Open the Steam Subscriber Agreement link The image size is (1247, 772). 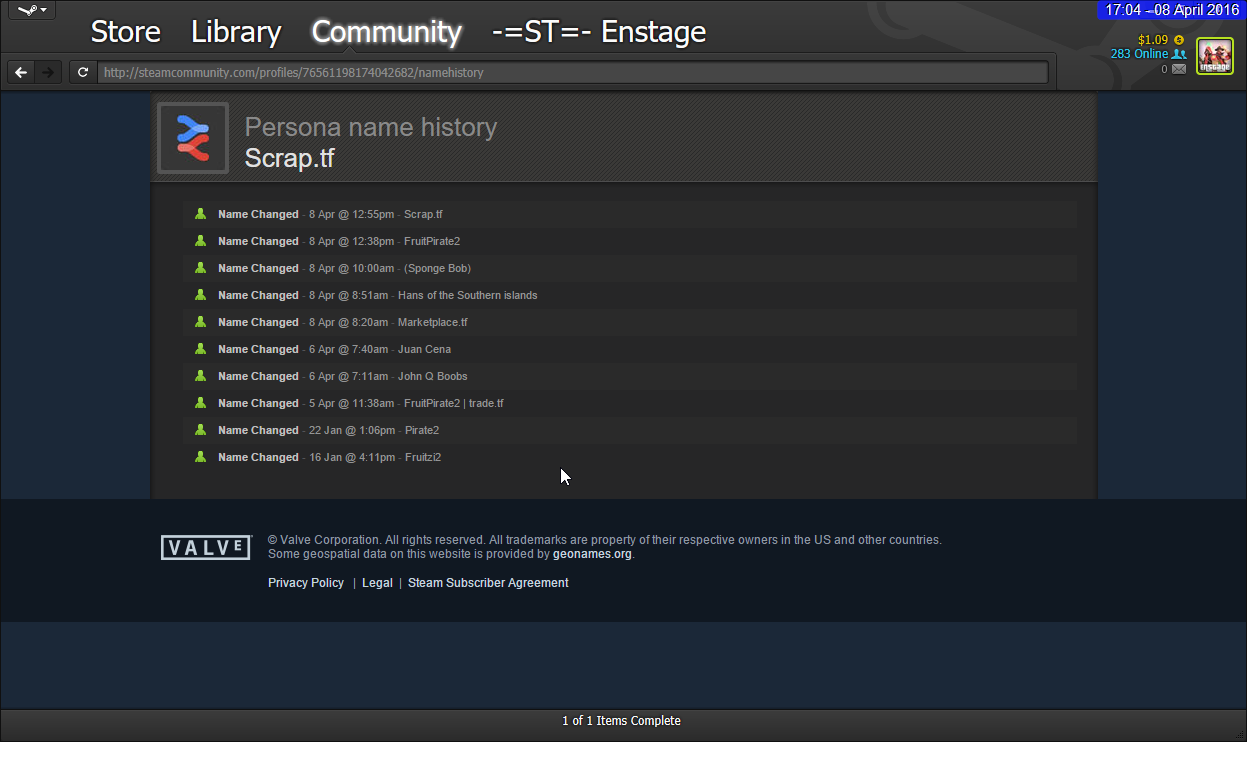pyautogui.click(x=488, y=583)
